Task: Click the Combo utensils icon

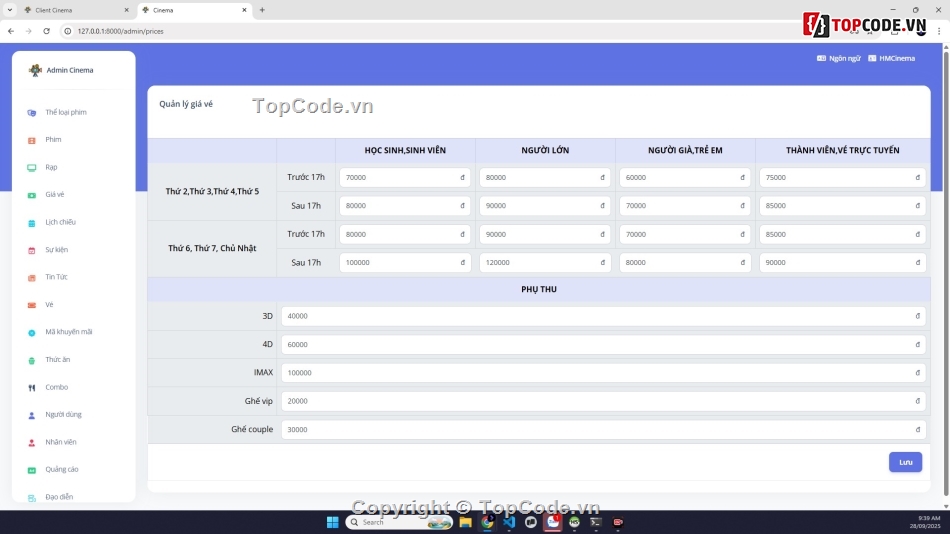Action: click(x=32, y=388)
